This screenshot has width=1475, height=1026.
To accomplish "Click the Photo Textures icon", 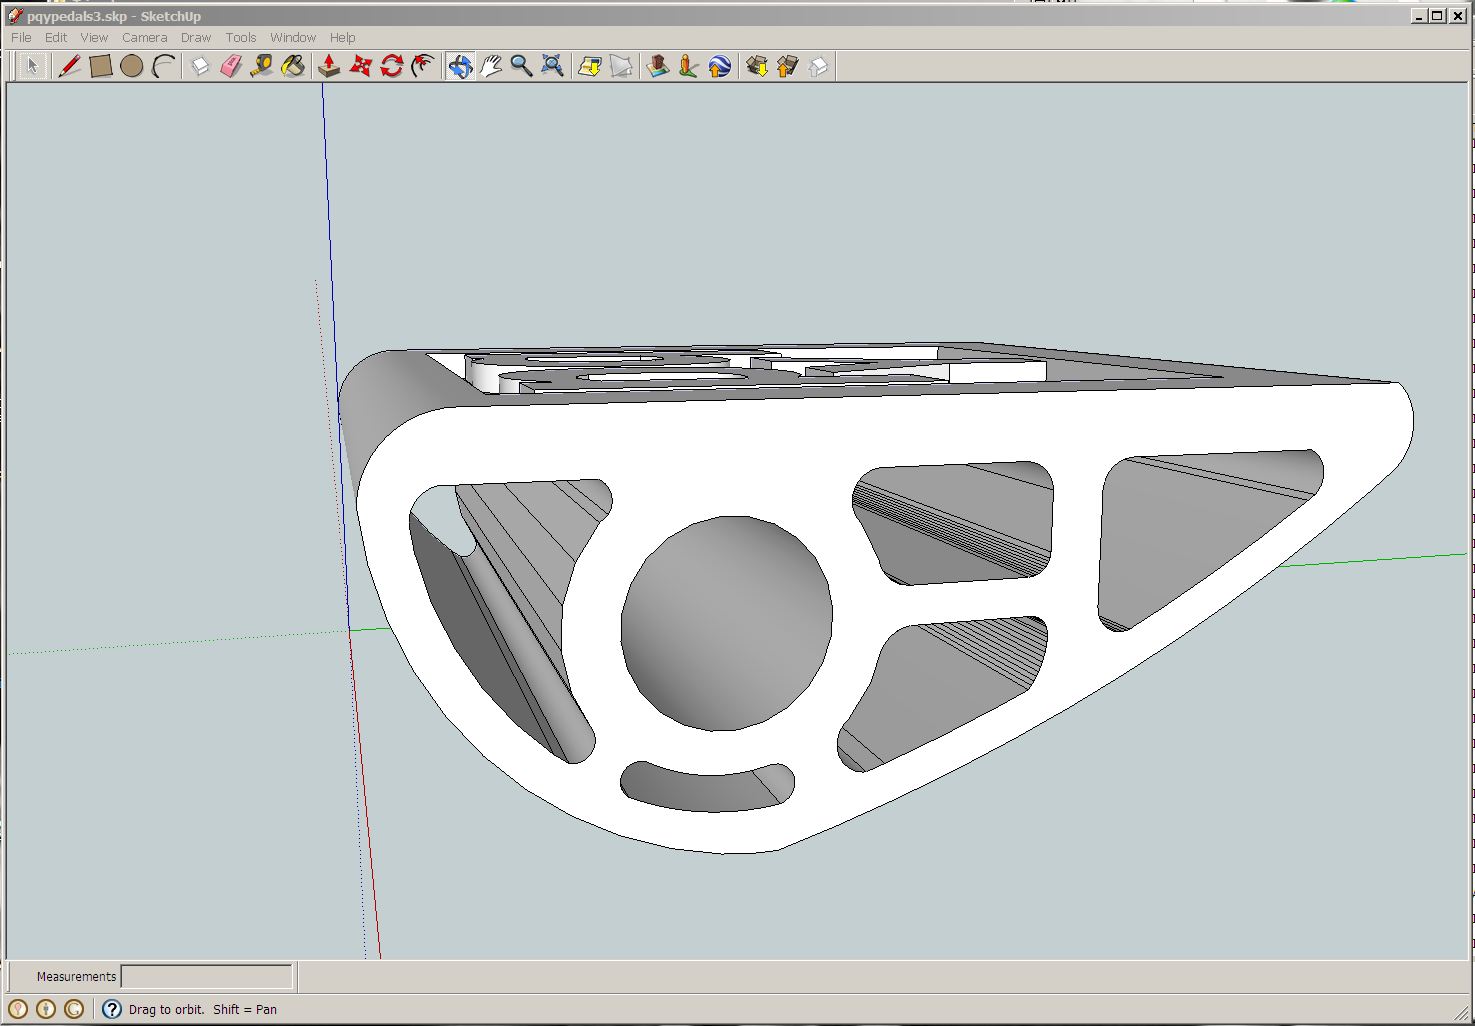I will (x=688, y=66).
